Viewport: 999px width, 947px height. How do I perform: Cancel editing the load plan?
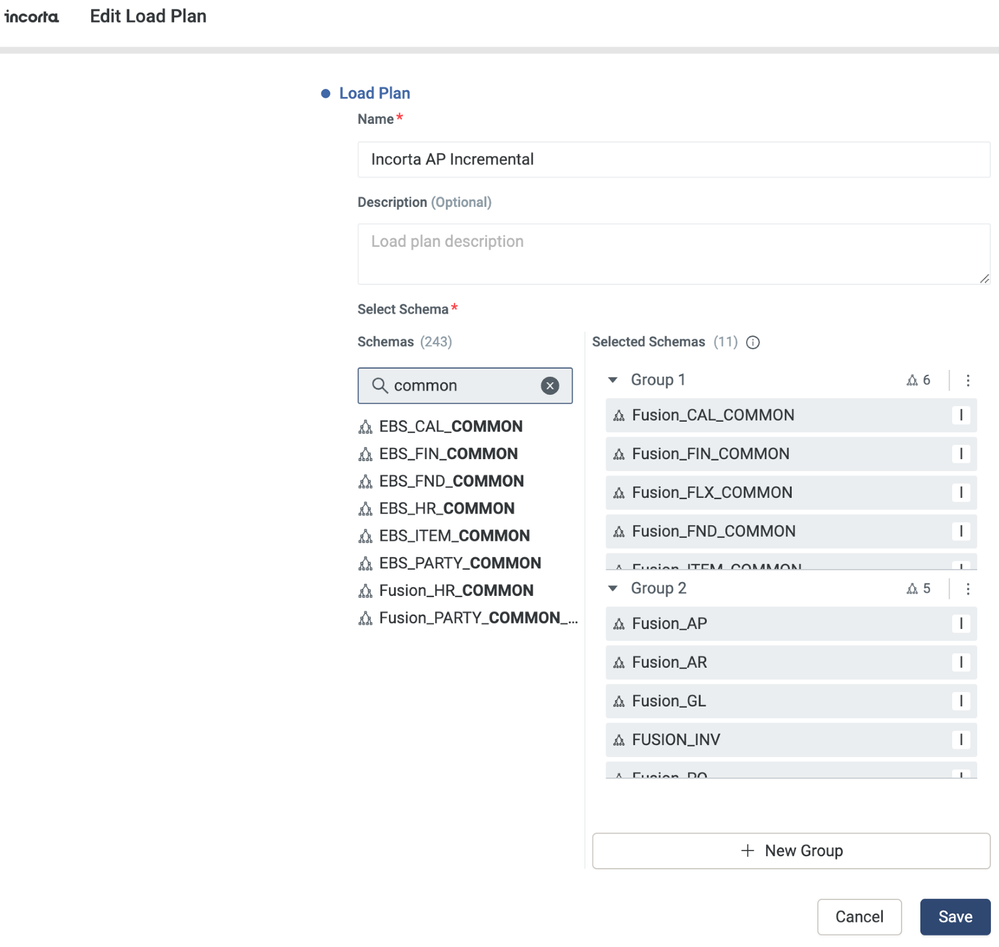coord(859,917)
